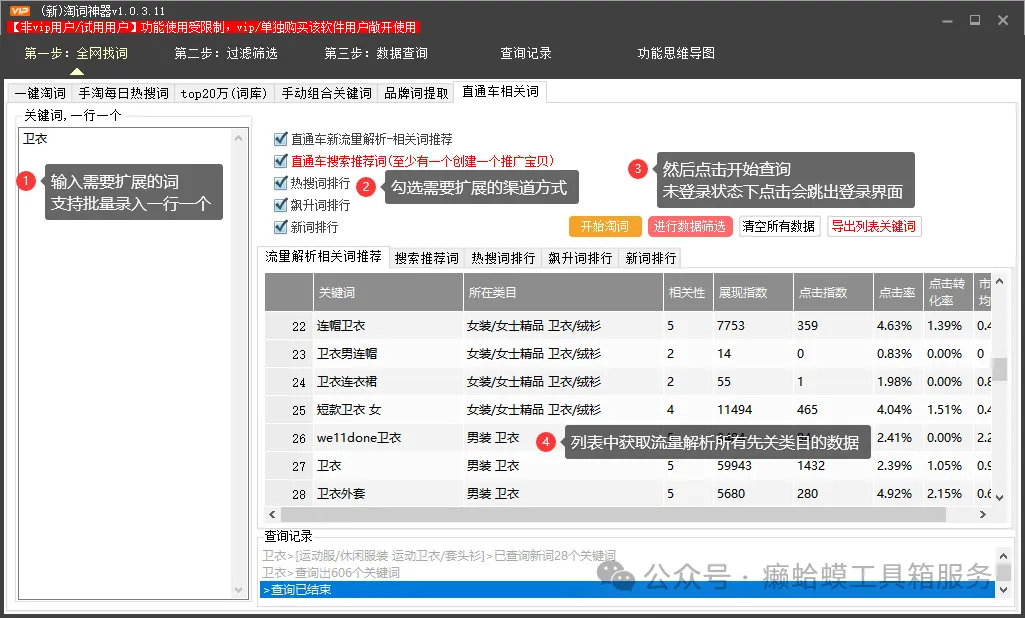Click the VIP logo icon in title bar
1025x618 pixels.
tap(19, 10)
